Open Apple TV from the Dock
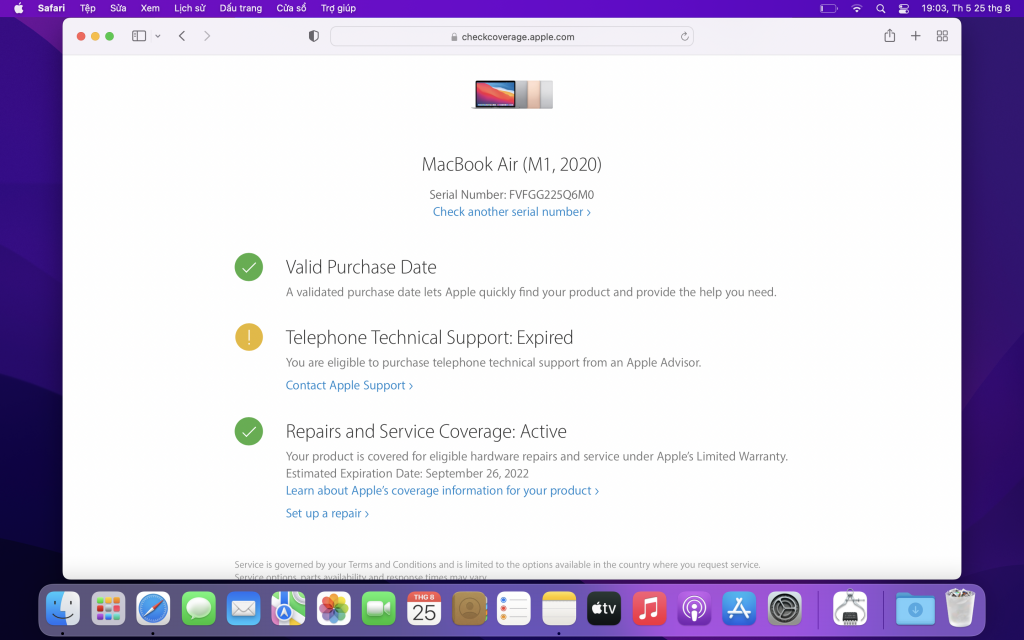The height and width of the screenshot is (640, 1024). (604, 609)
